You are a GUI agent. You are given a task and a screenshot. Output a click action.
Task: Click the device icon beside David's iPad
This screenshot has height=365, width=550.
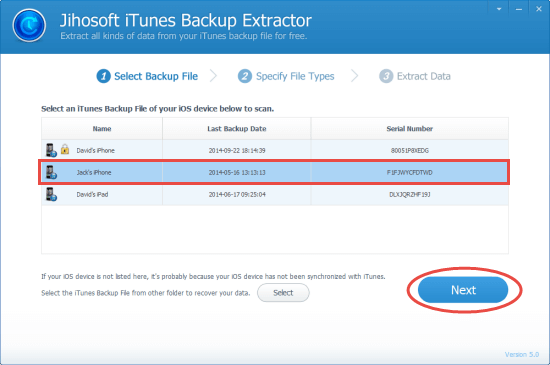(51, 194)
